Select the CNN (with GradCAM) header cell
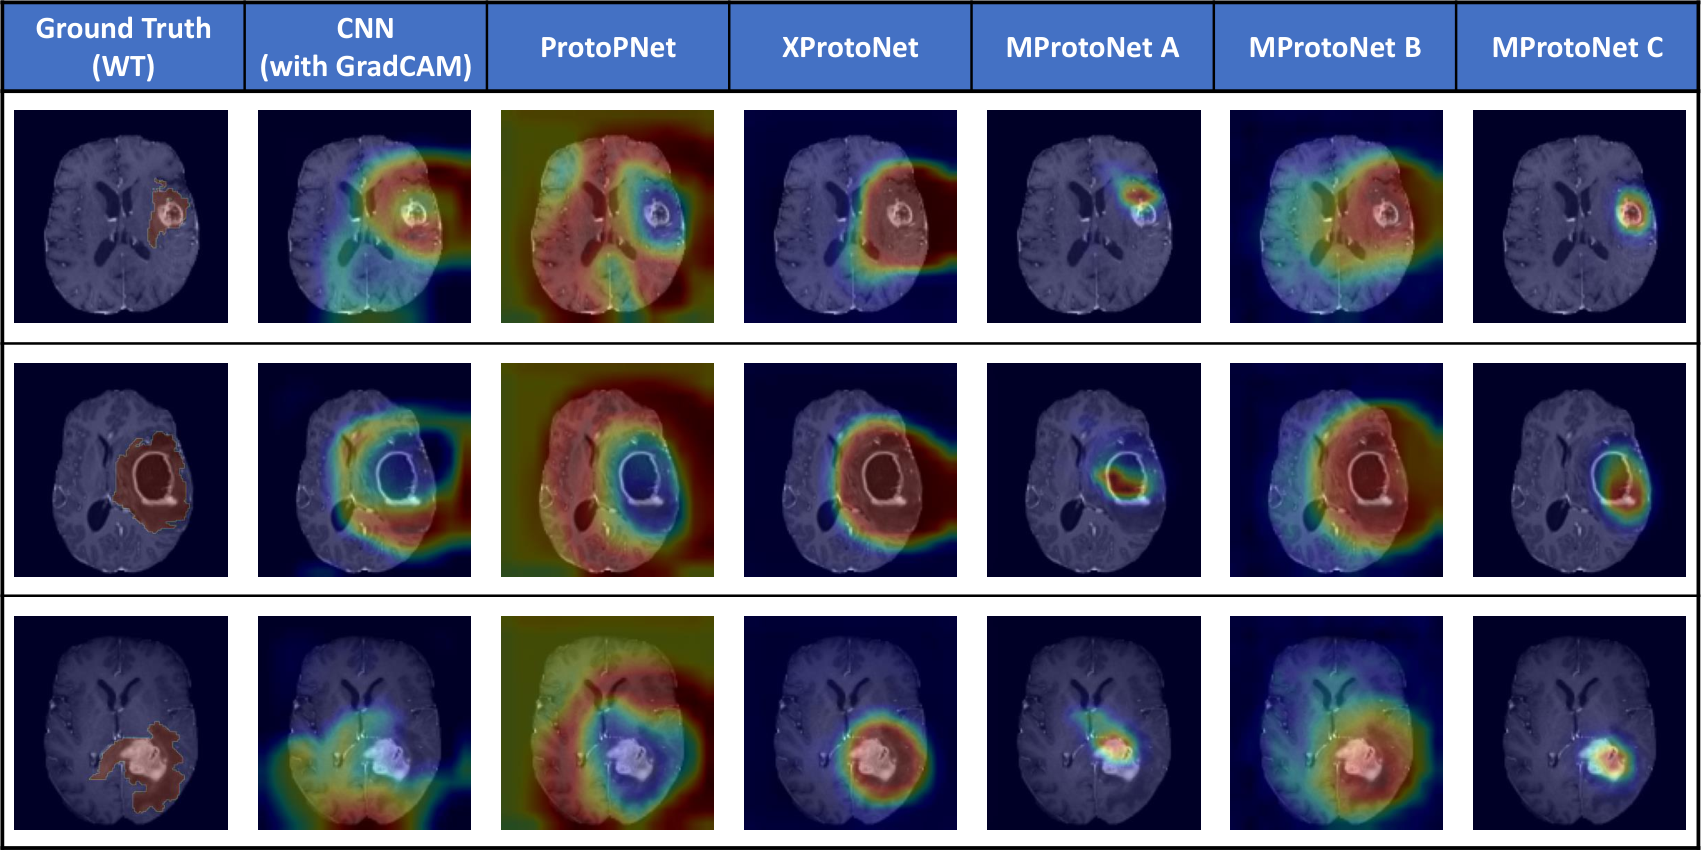This screenshot has width=1701, height=851. click(x=365, y=47)
